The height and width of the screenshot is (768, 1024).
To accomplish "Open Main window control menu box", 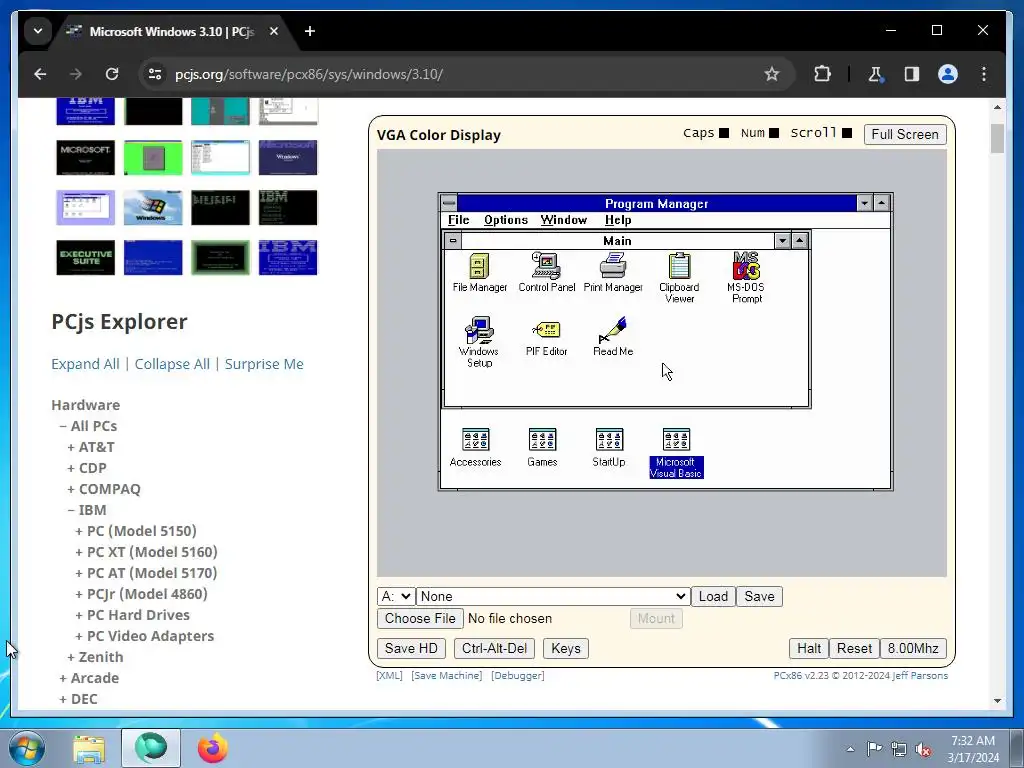I will click(x=453, y=240).
